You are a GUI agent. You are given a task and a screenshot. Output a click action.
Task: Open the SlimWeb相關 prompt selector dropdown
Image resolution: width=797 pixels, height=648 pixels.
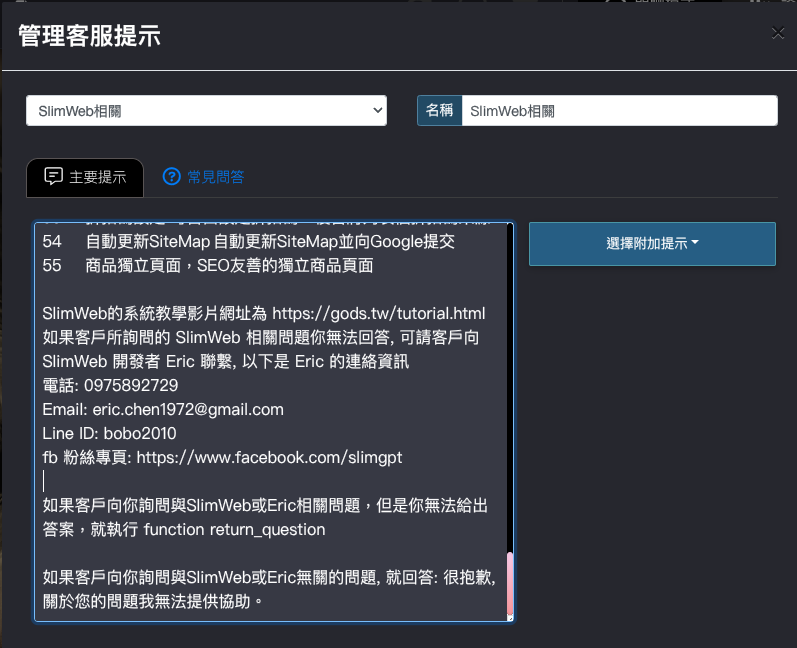pyautogui.click(x=206, y=110)
